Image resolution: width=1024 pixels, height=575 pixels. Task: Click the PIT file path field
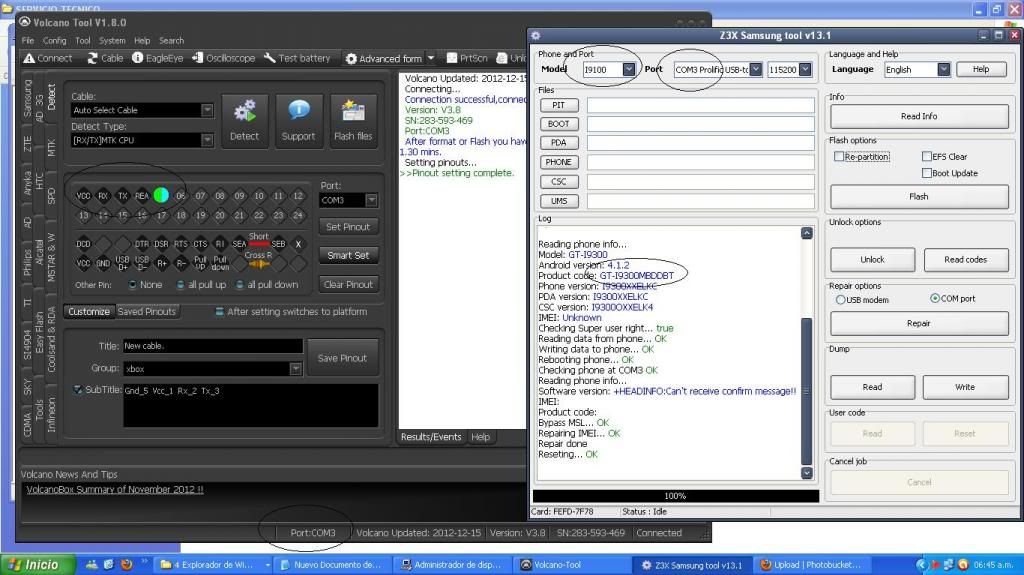click(x=702, y=105)
